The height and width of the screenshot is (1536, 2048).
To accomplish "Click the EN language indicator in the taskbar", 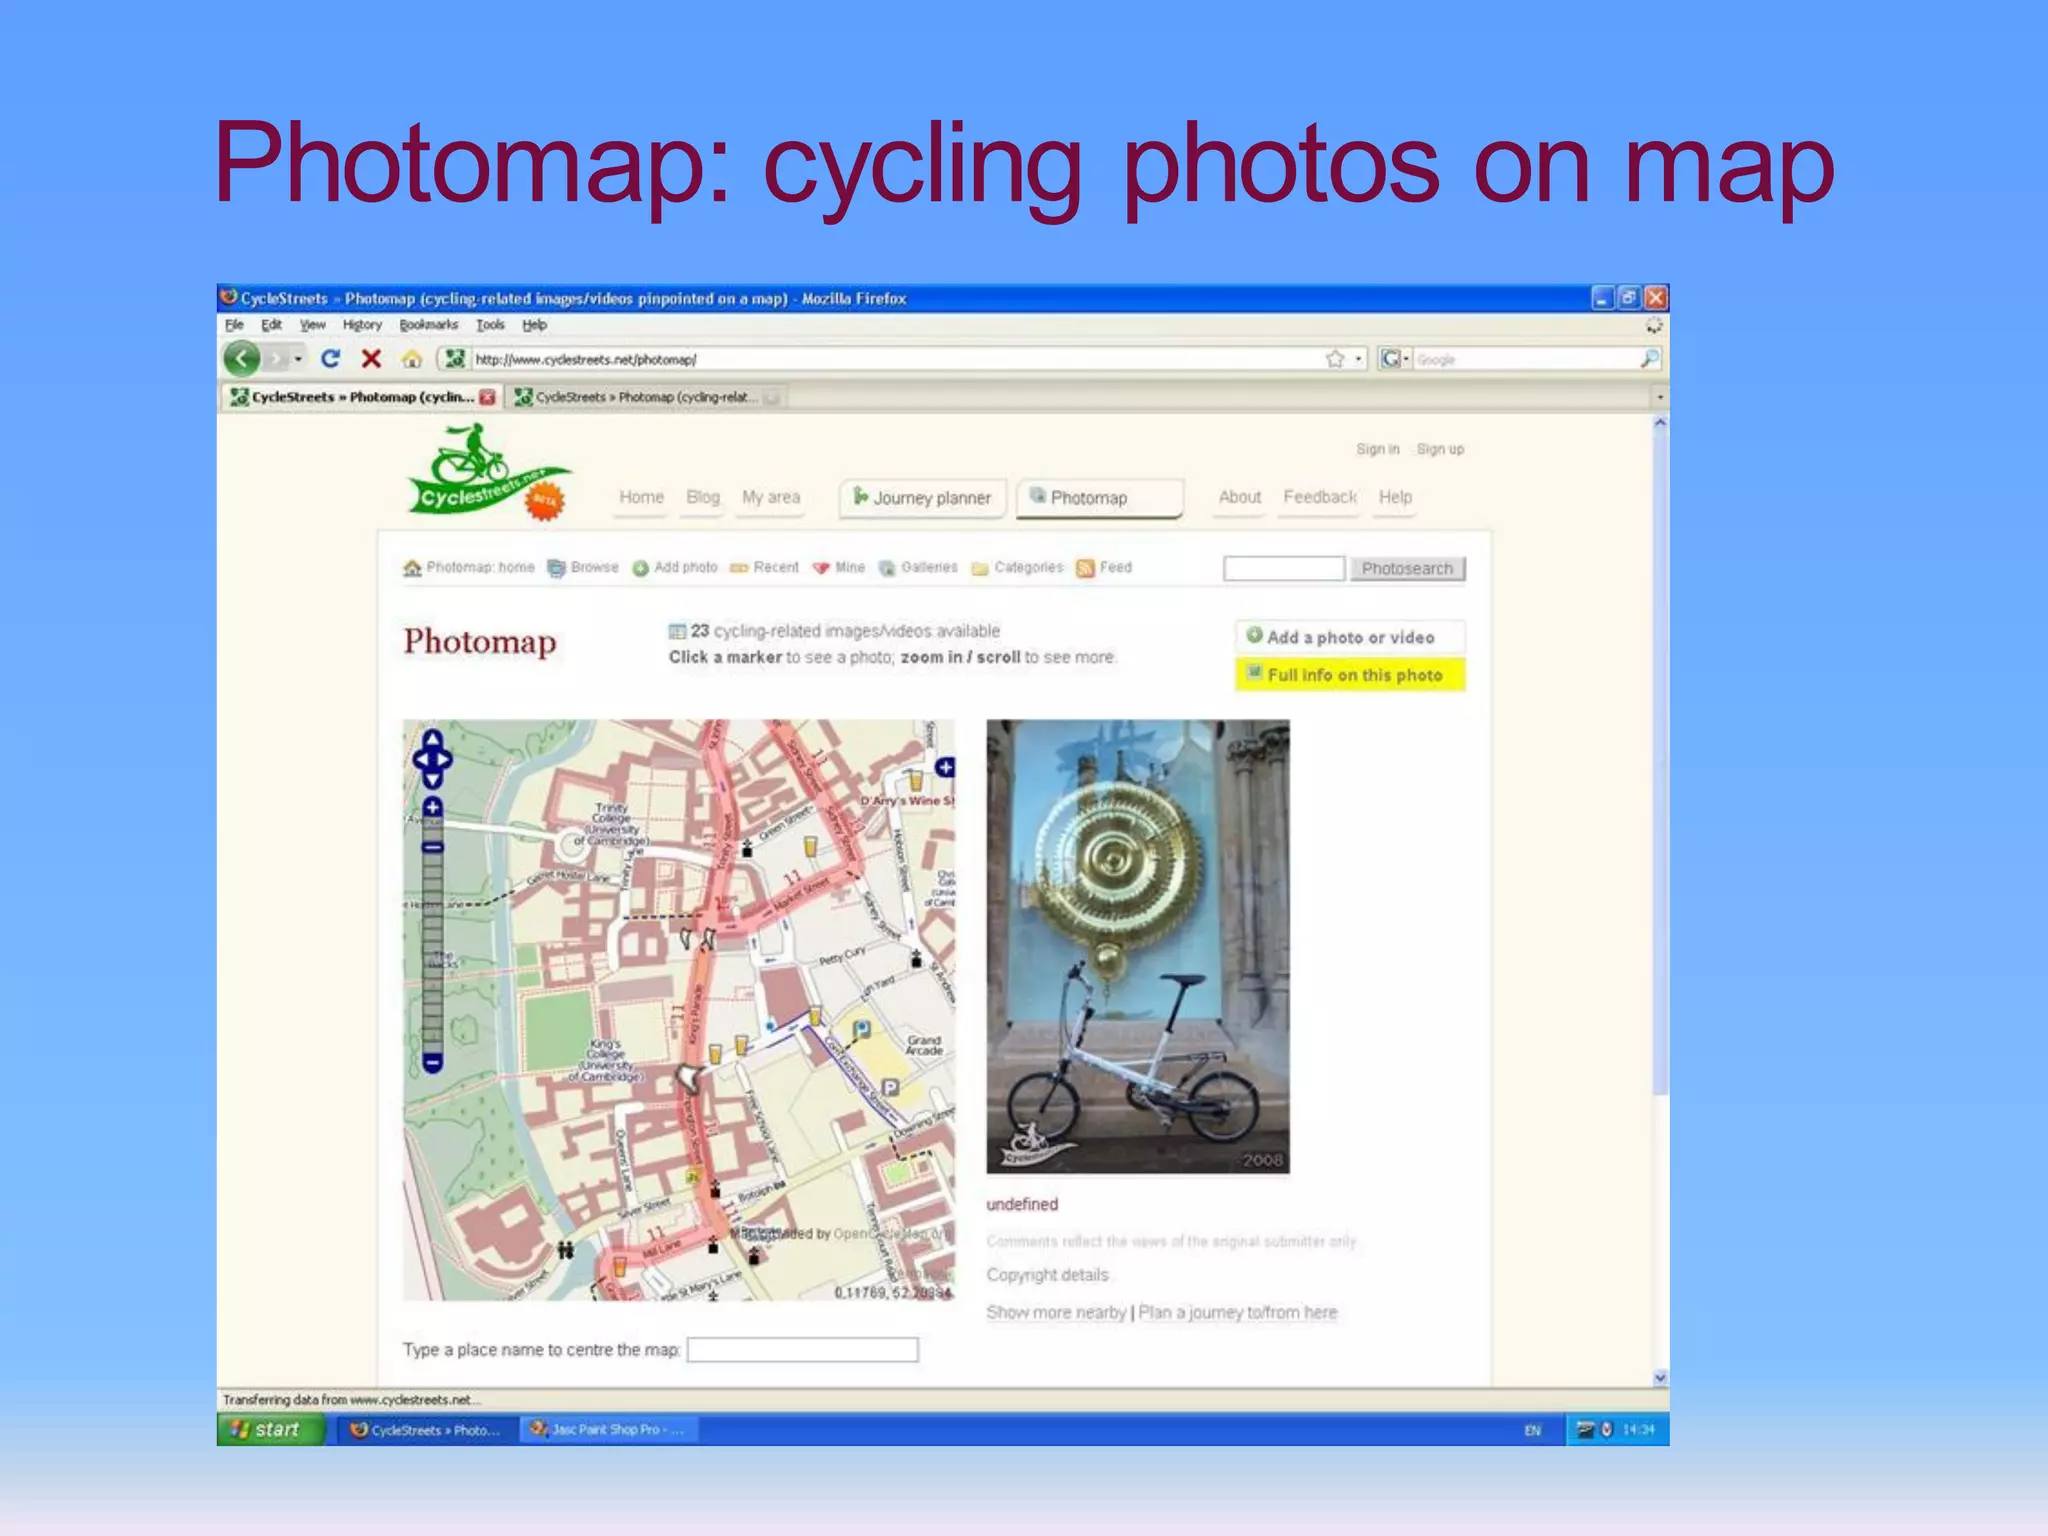I will coord(1532,1430).
